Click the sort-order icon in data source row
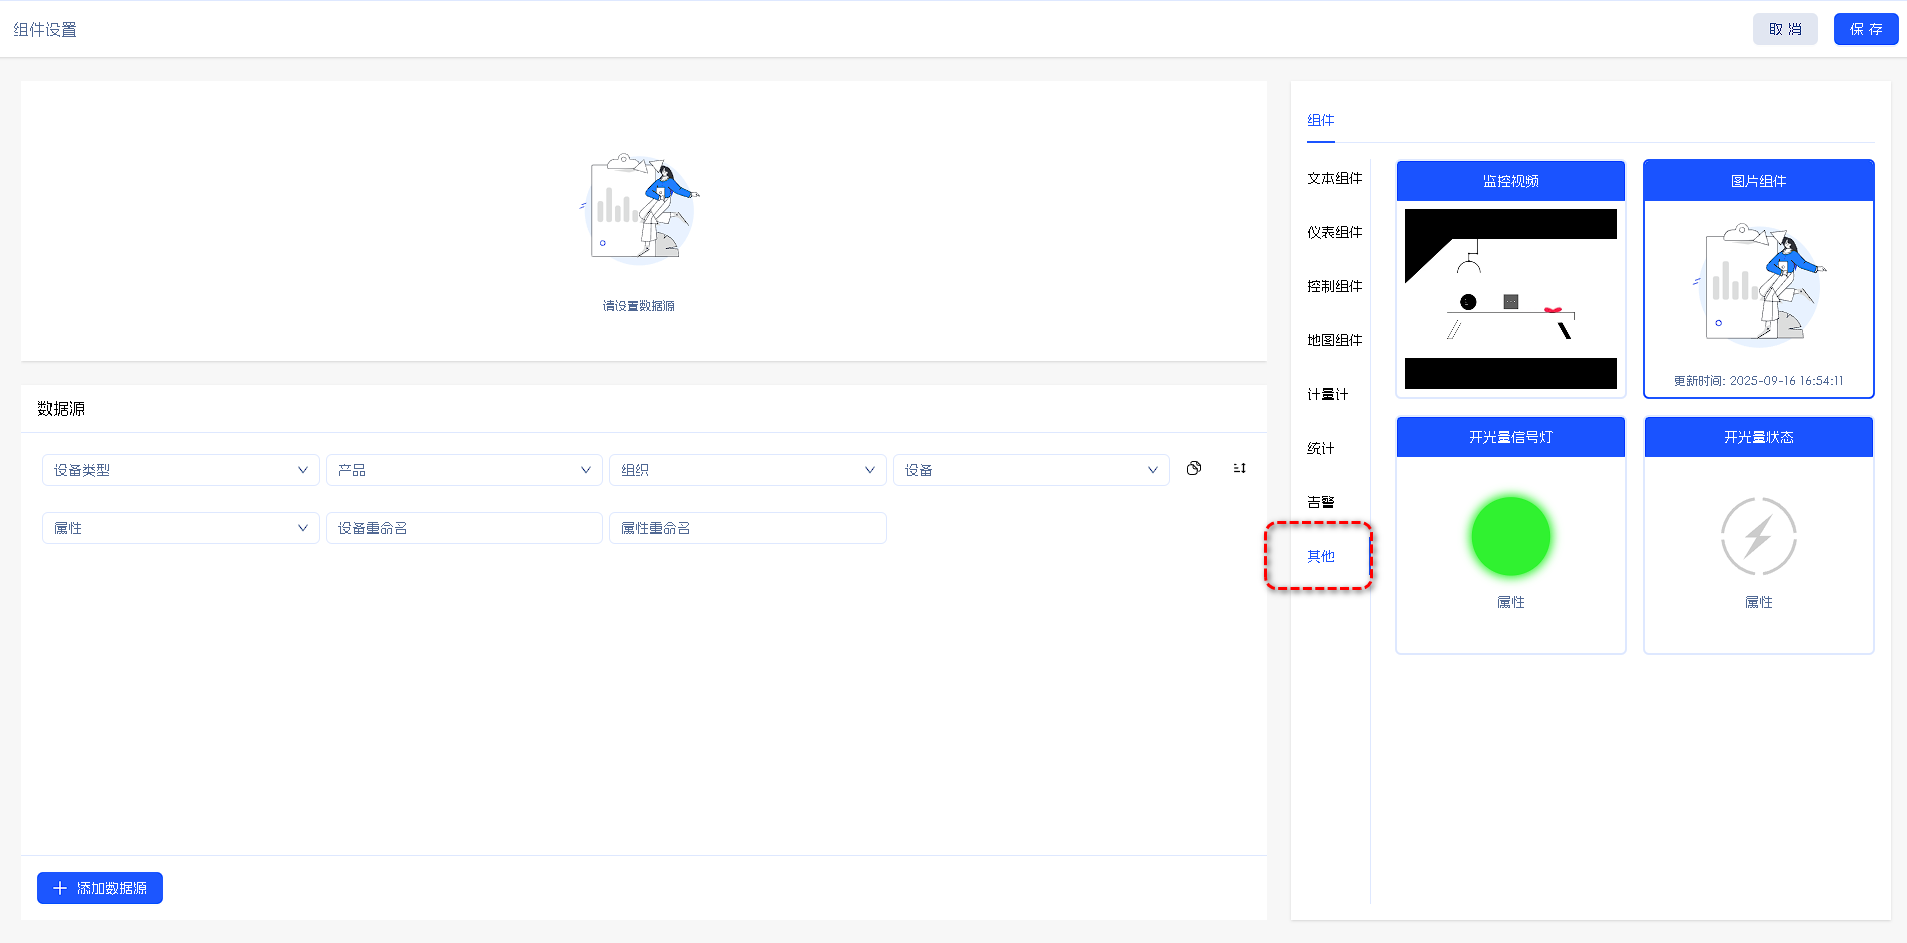1907x943 pixels. 1239,469
